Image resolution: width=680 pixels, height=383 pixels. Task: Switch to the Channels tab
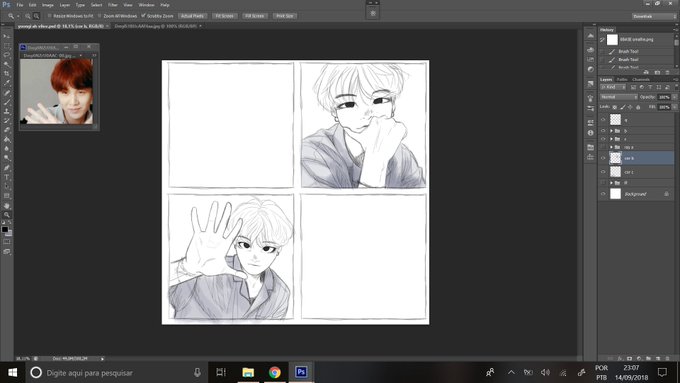click(x=641, y=79)
